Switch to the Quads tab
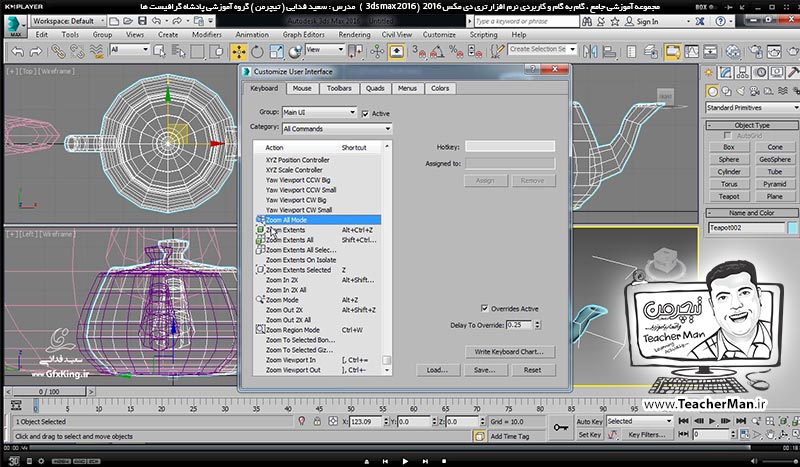This screenshot has height=467, width=800. 375,88
